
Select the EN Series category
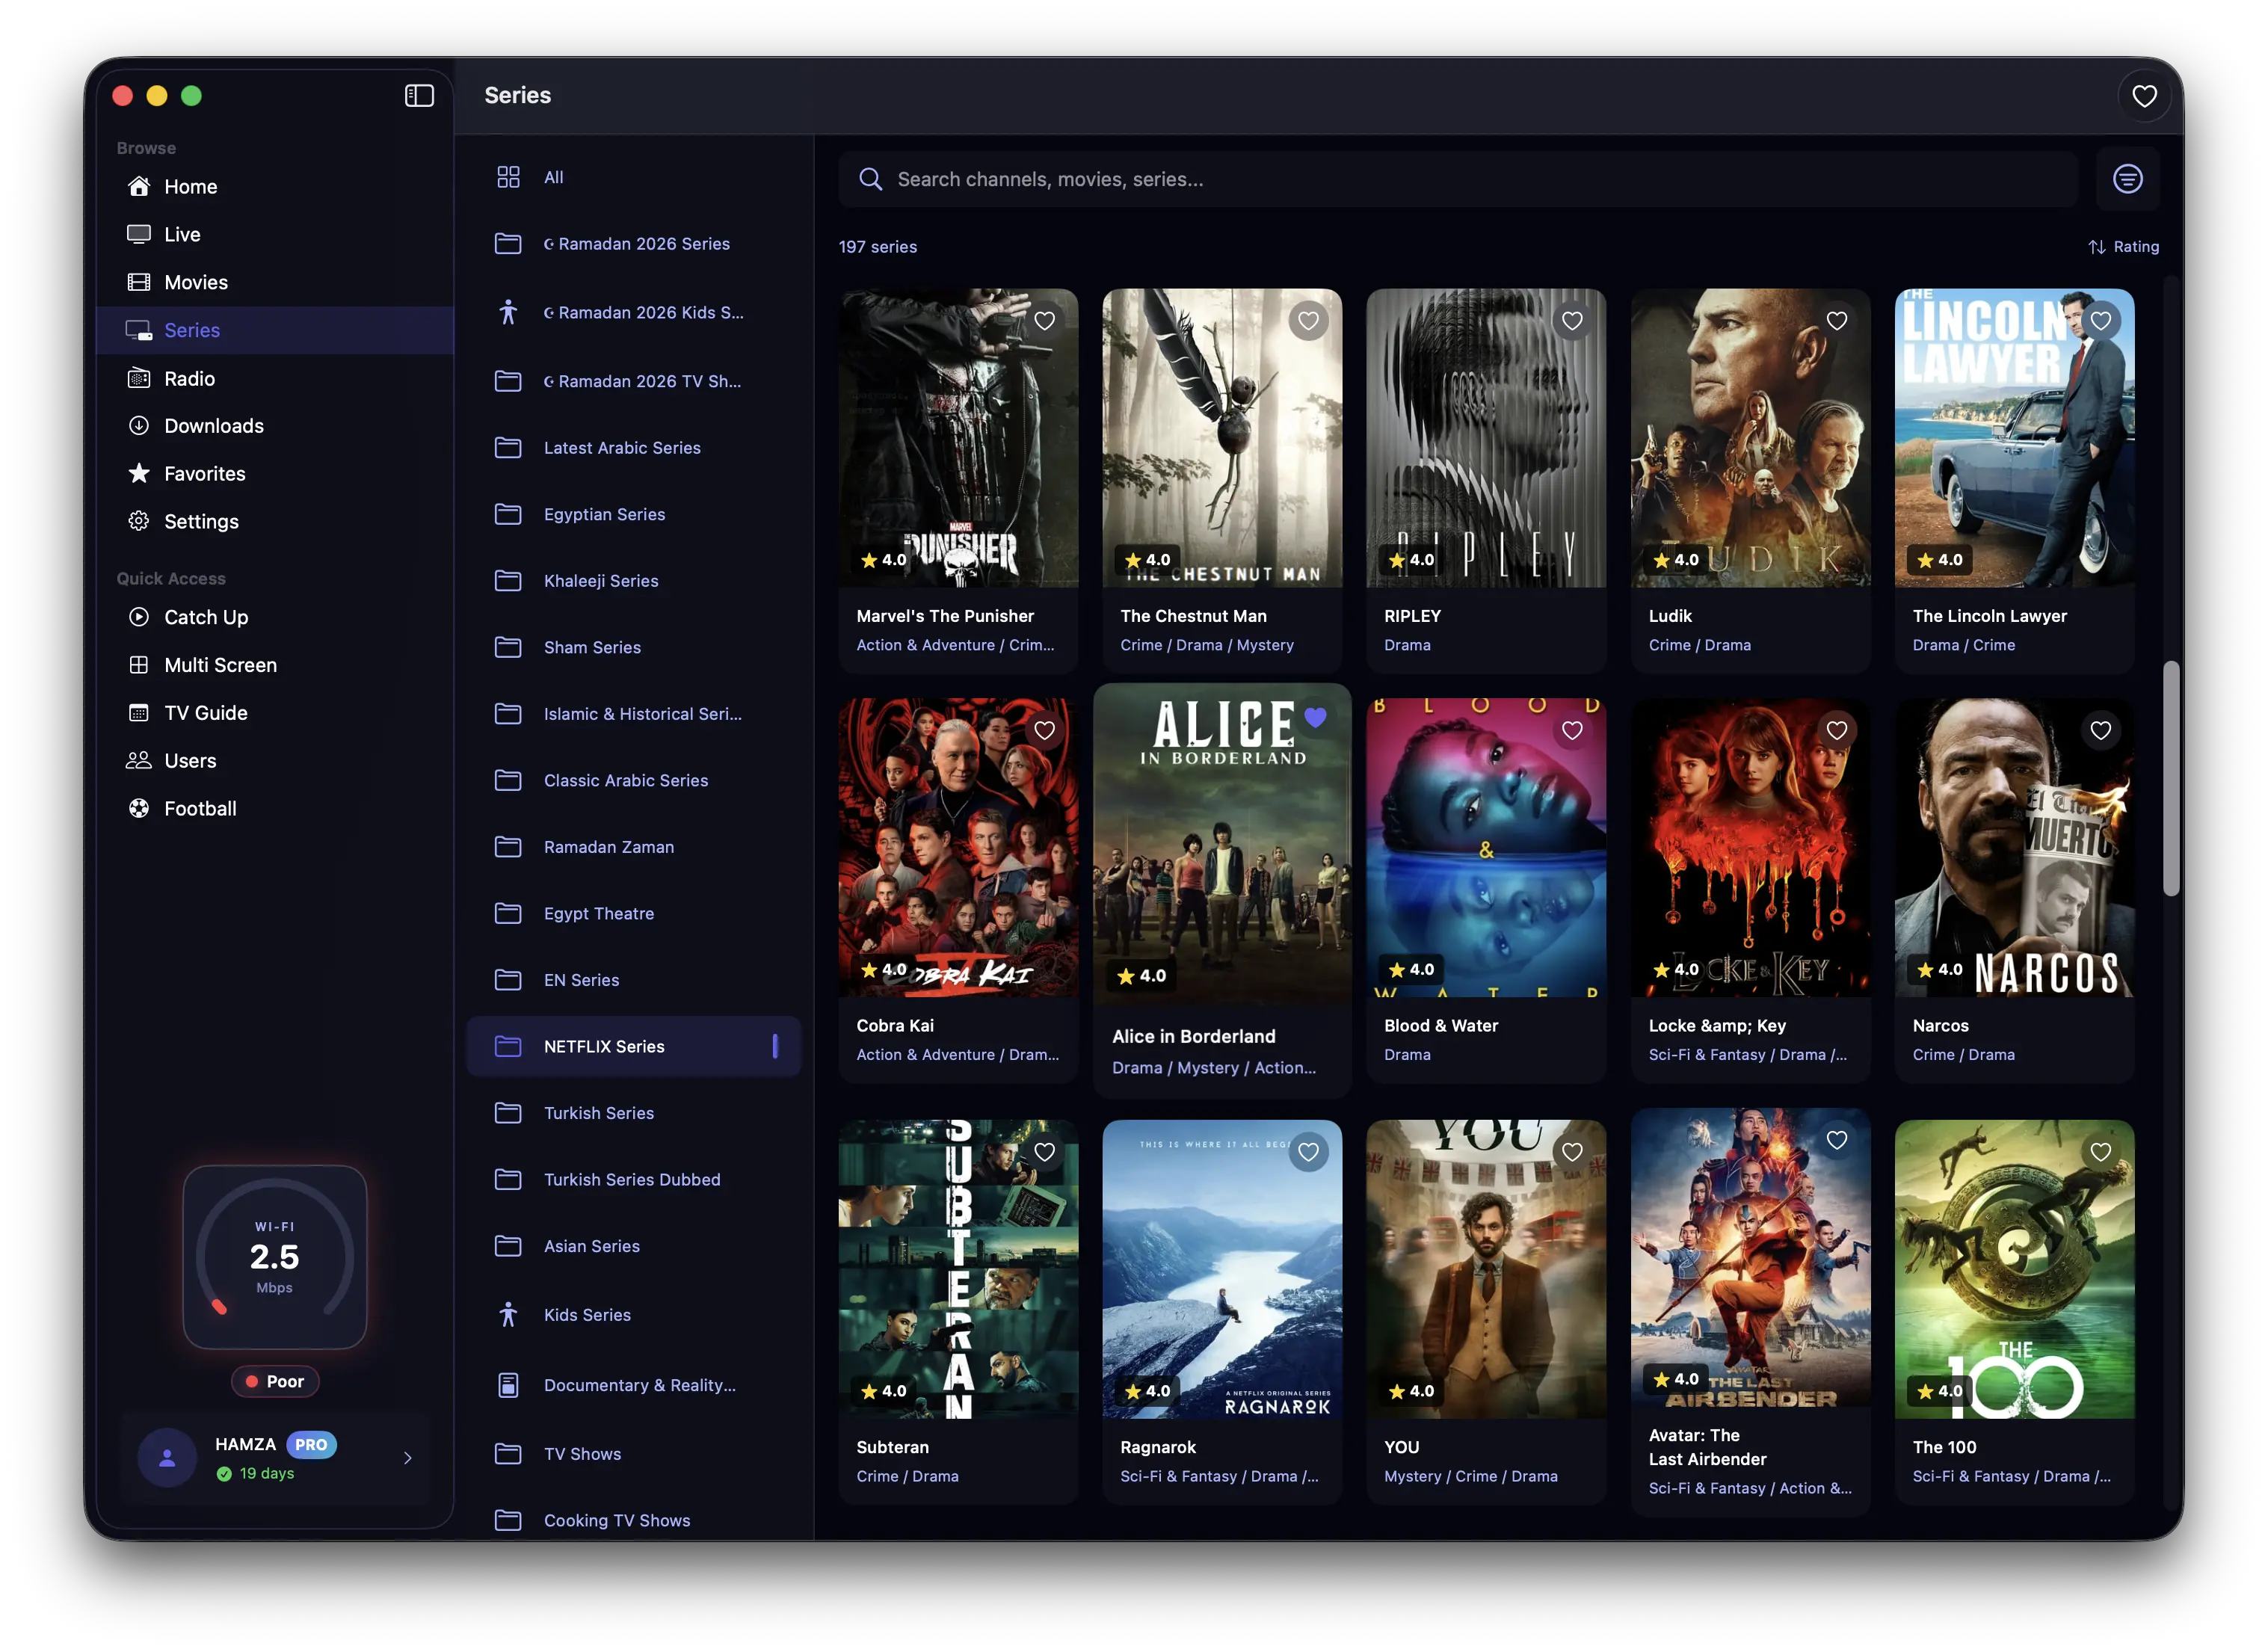point(634,980)
